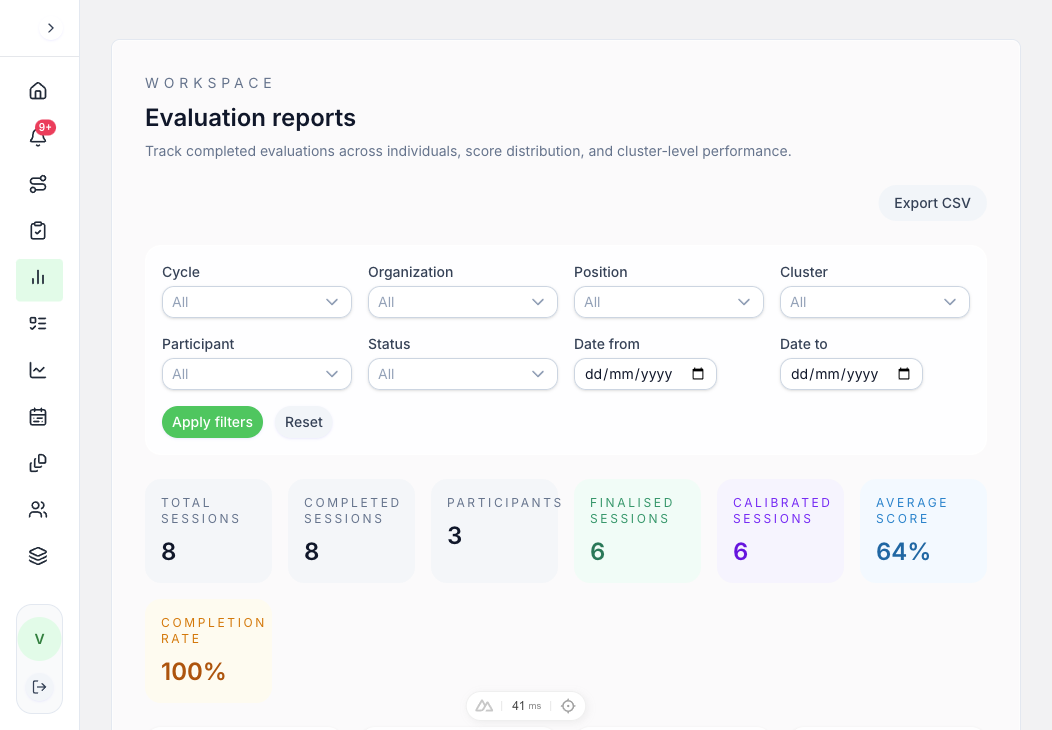Click the 41 ms timing indicator
The width and height of the screenshot is (1052, 730).
pyautogui.click(x=526, y=706)
